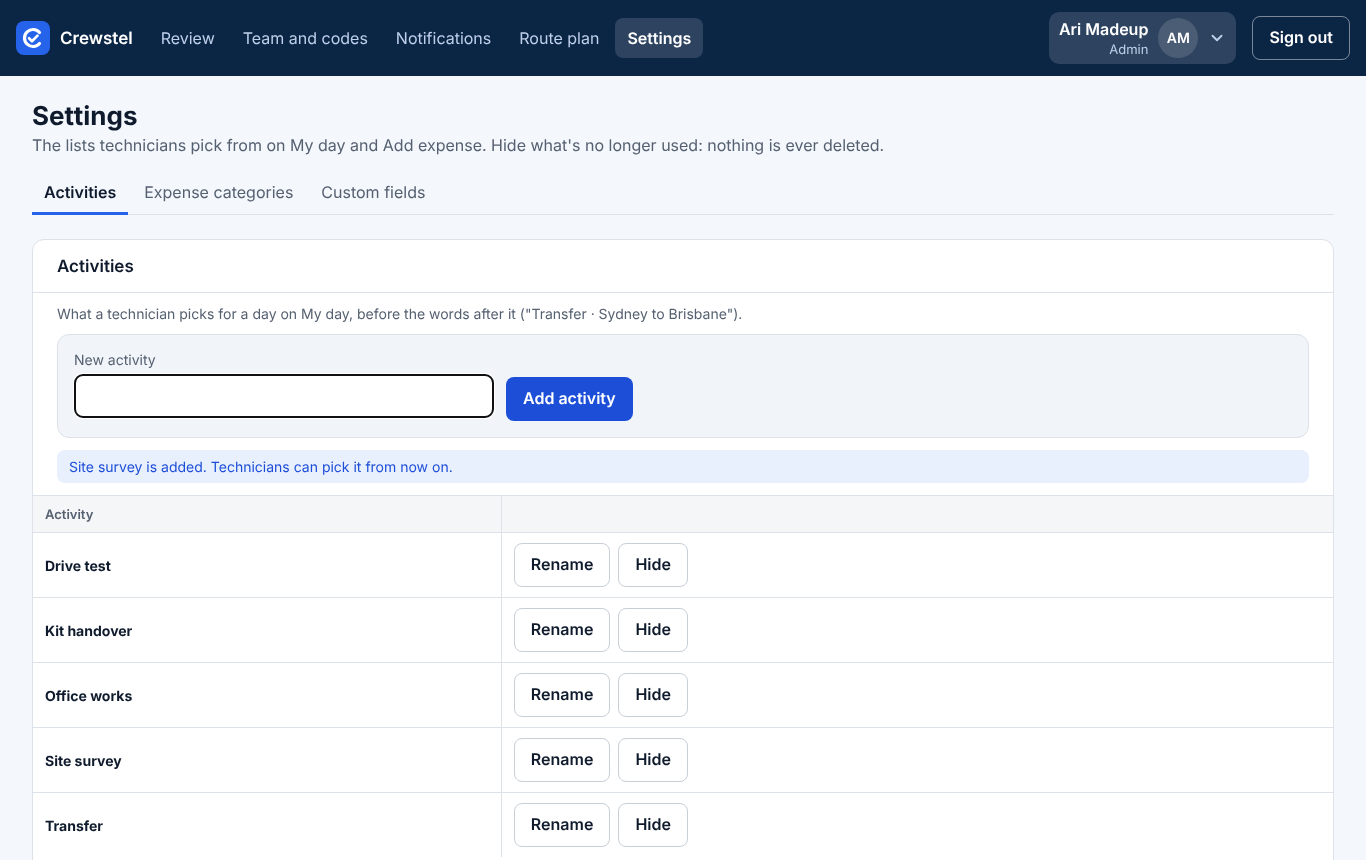Viewport: 1366px width, 860px height.
Task: Focus the New activity text field
Action: (x=284, y=396)
